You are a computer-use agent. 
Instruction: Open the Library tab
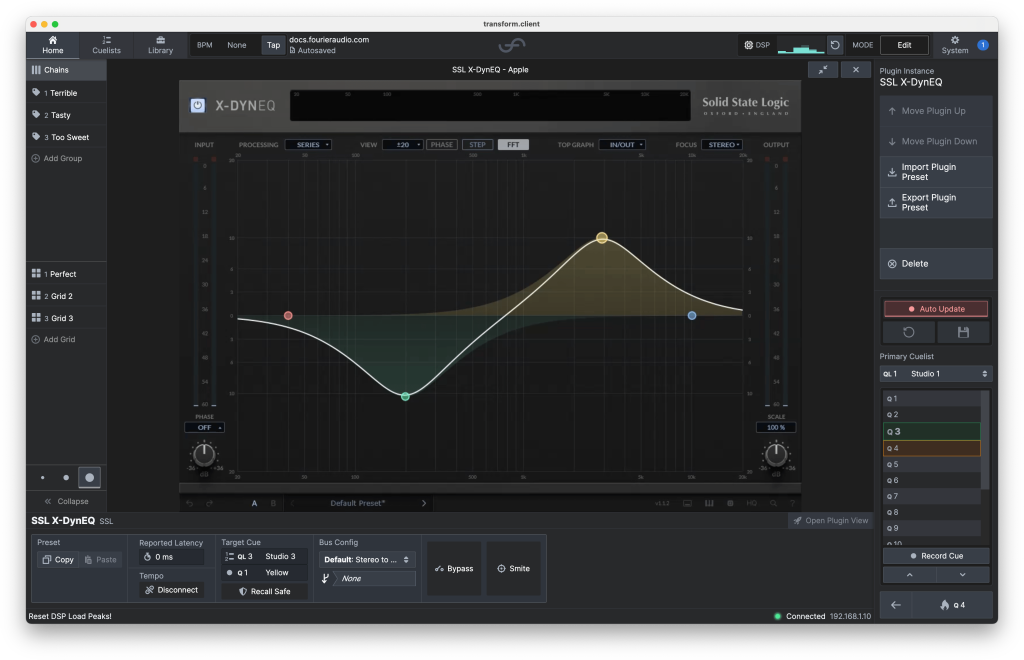pyautogui.click(x=160, y=45)
